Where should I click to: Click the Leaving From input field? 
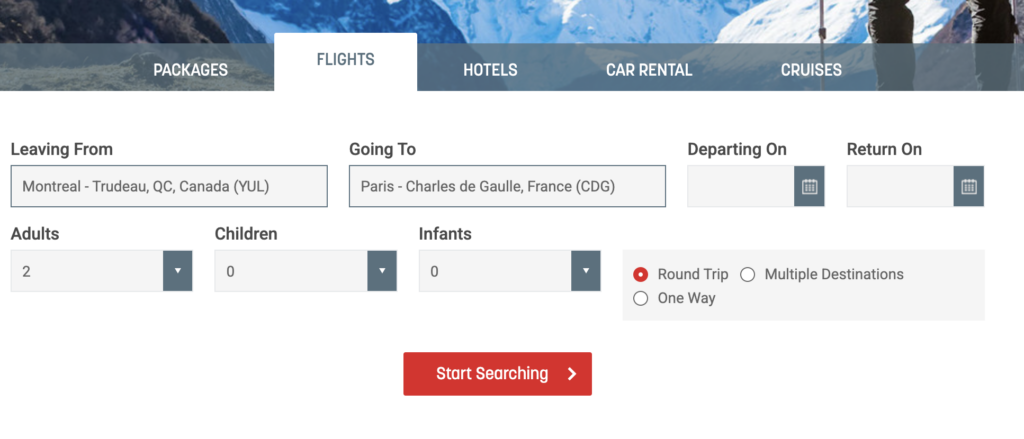(169, 186)
